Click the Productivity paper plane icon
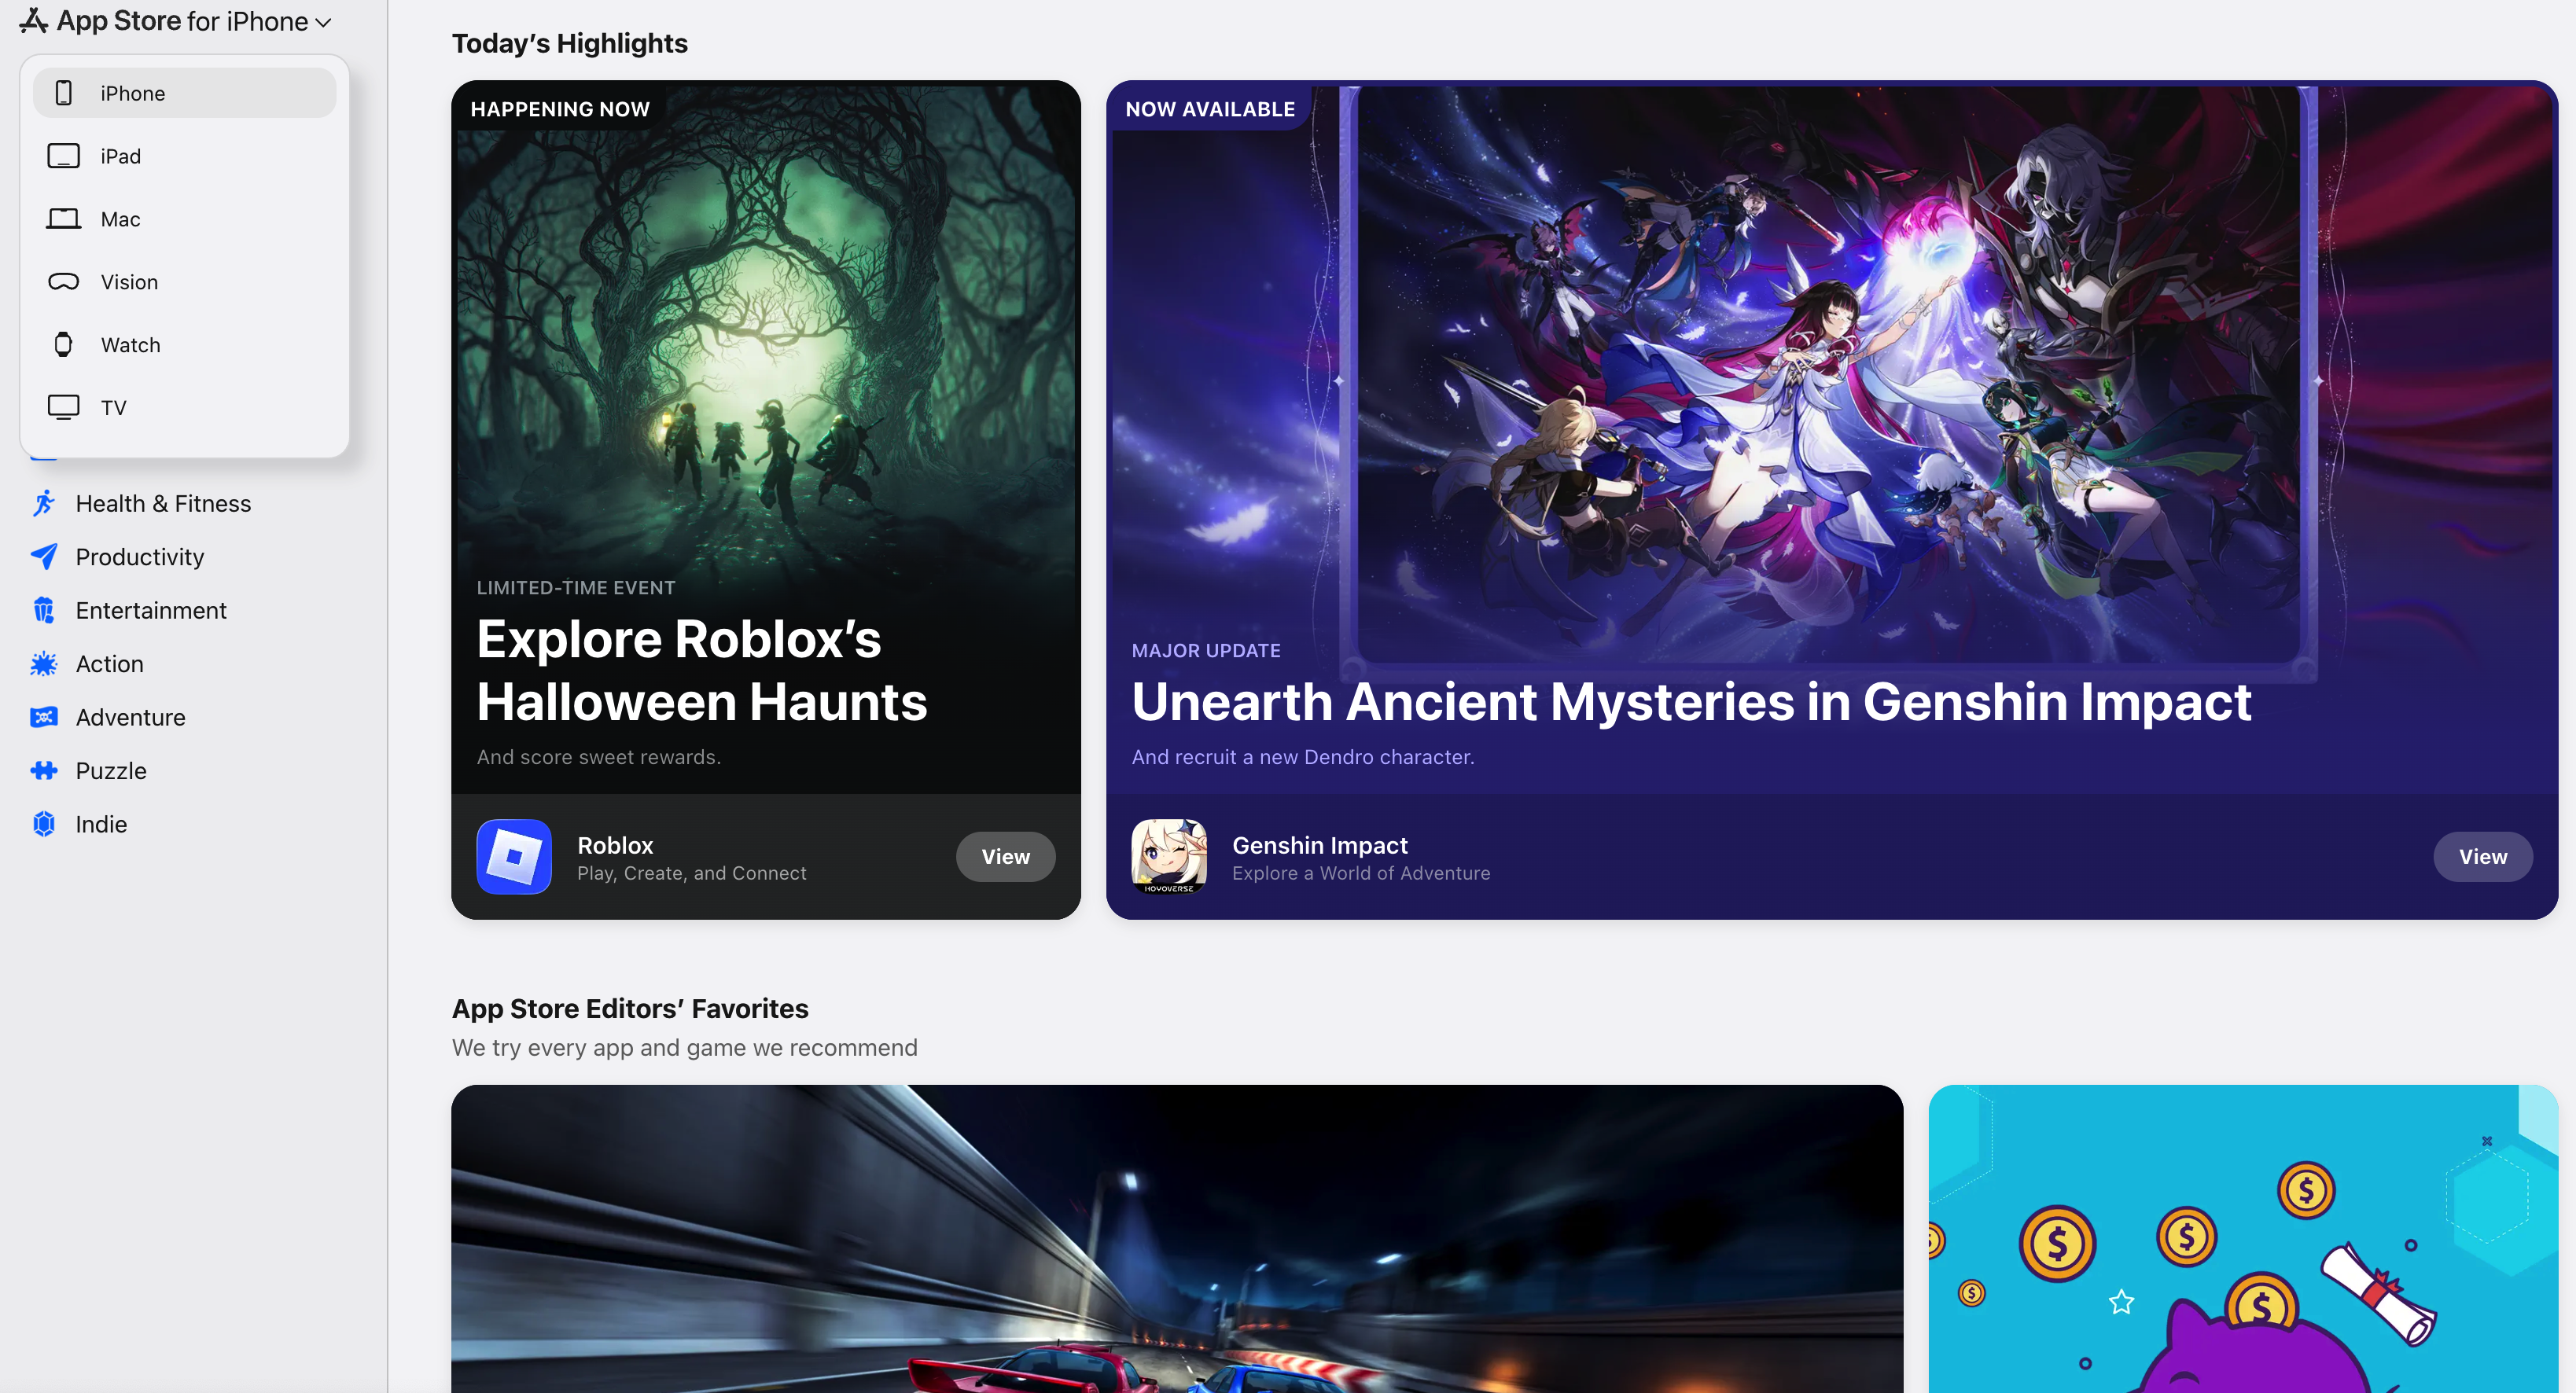This screenshot has height=1393, width=2576. [44, 557]
